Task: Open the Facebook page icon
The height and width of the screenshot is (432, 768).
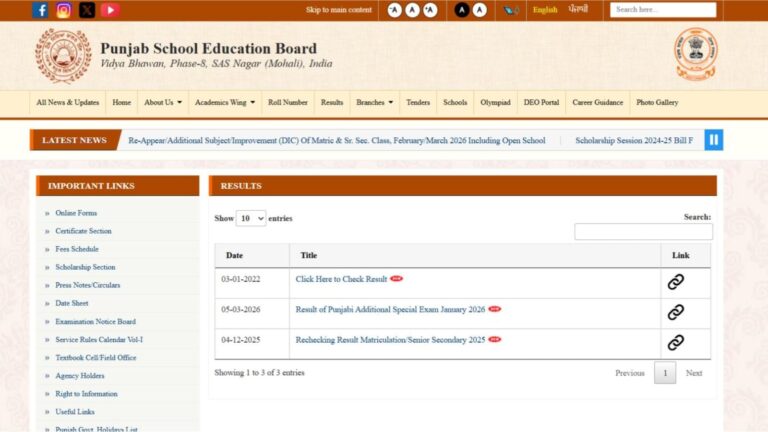Action: (40, 10)
